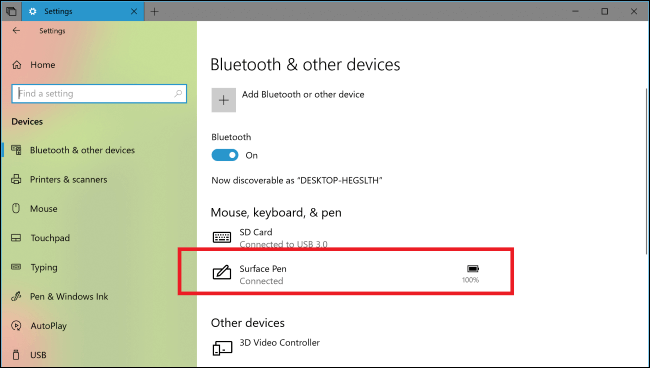
Task: Click the plus icon to add a device
Action: (224, 100)
